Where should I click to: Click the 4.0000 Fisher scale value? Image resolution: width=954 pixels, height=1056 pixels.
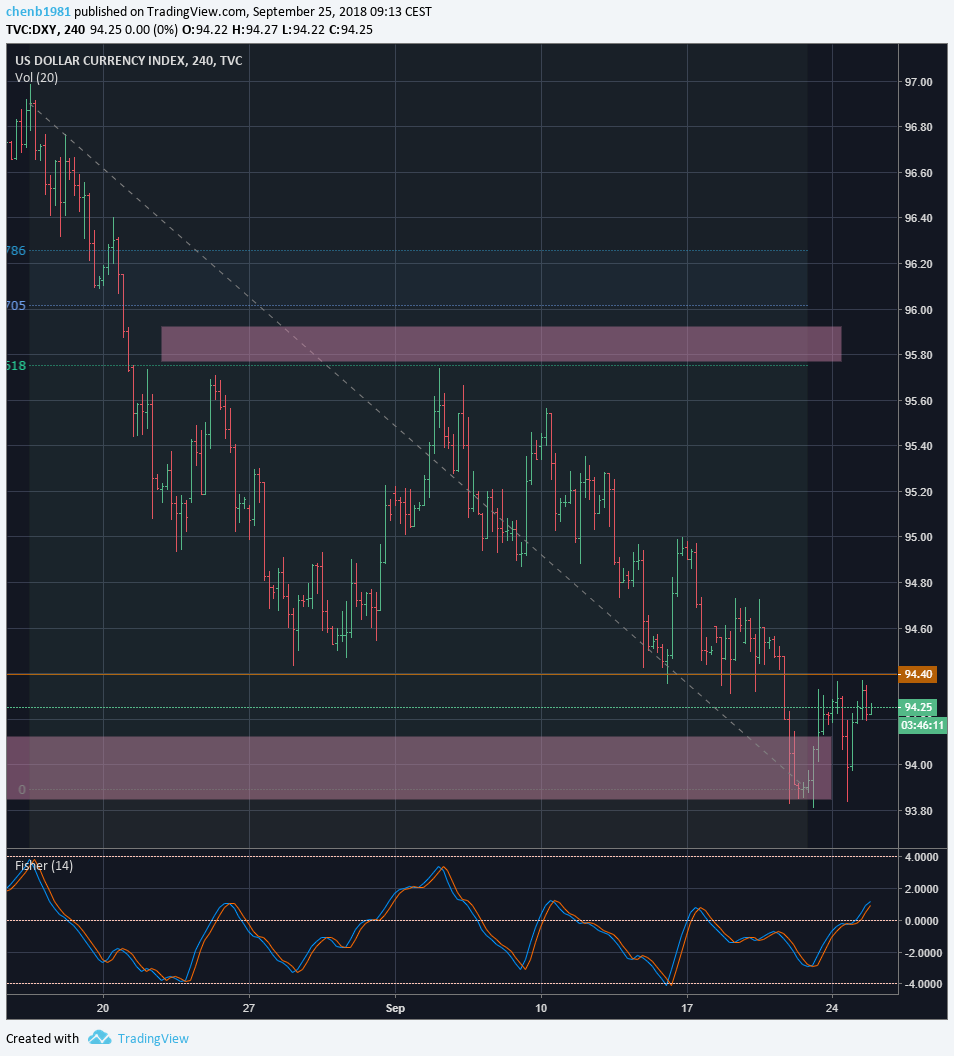tap(922, 857)
